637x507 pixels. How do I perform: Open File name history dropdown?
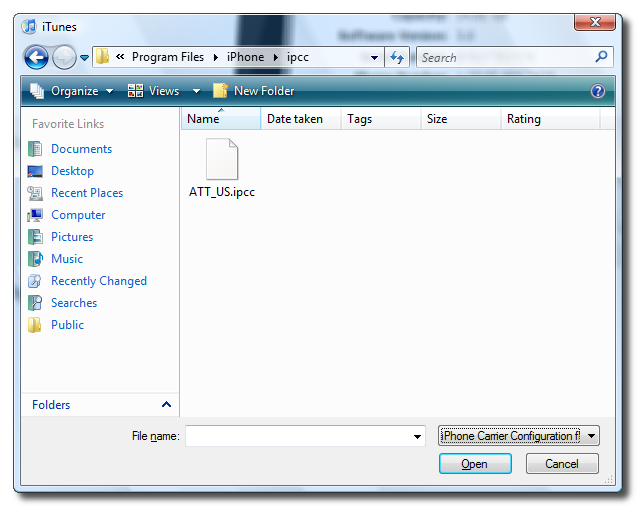417,436
